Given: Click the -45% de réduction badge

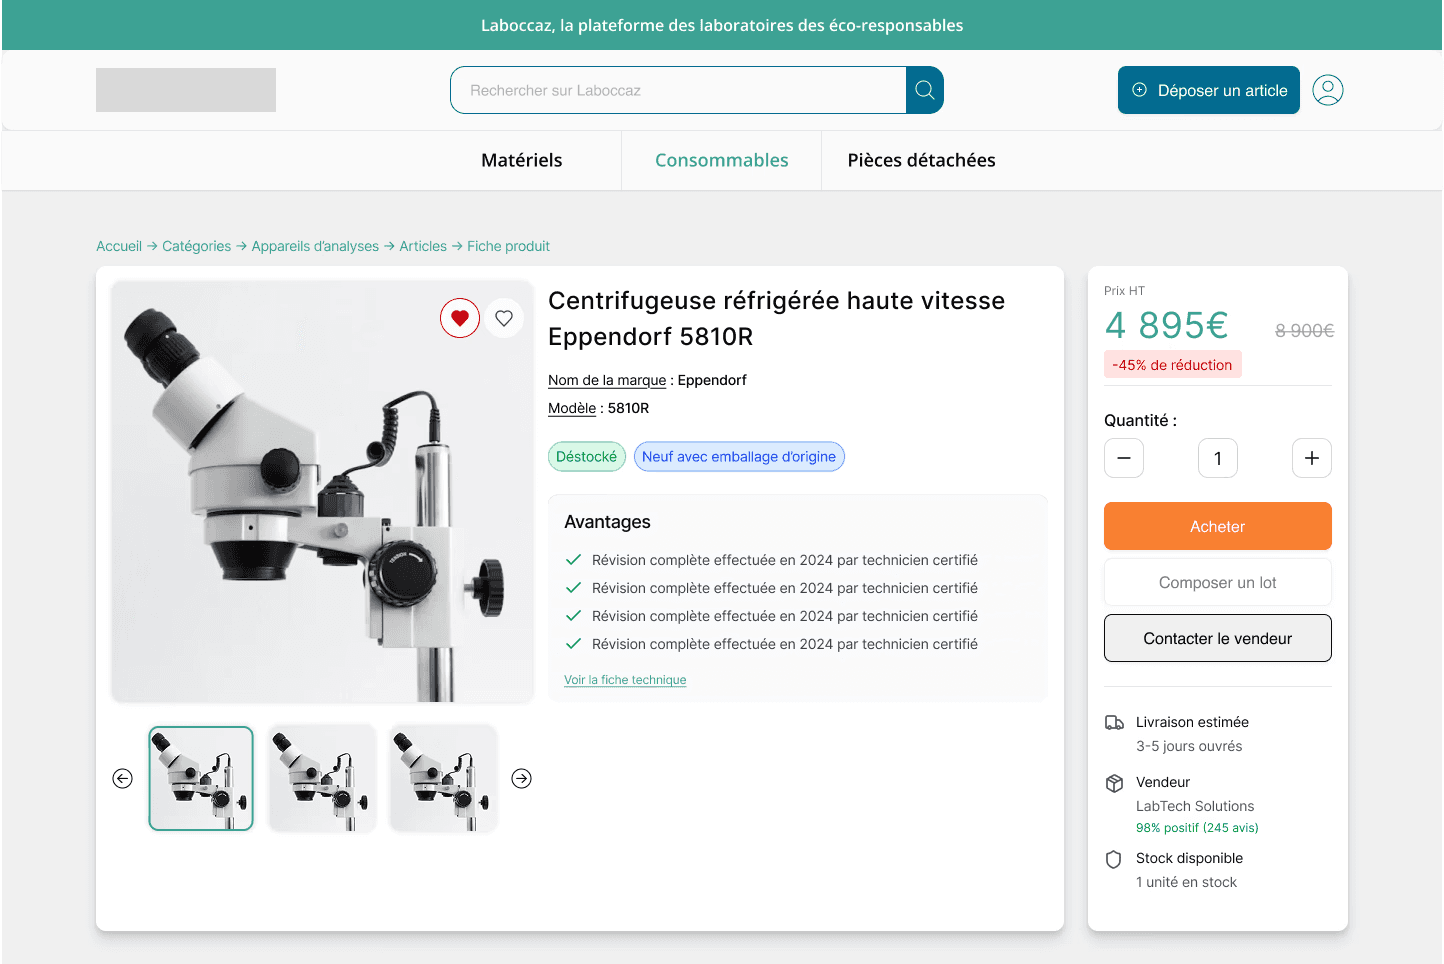Looking at the screenshot, I should click(1173, 365).
